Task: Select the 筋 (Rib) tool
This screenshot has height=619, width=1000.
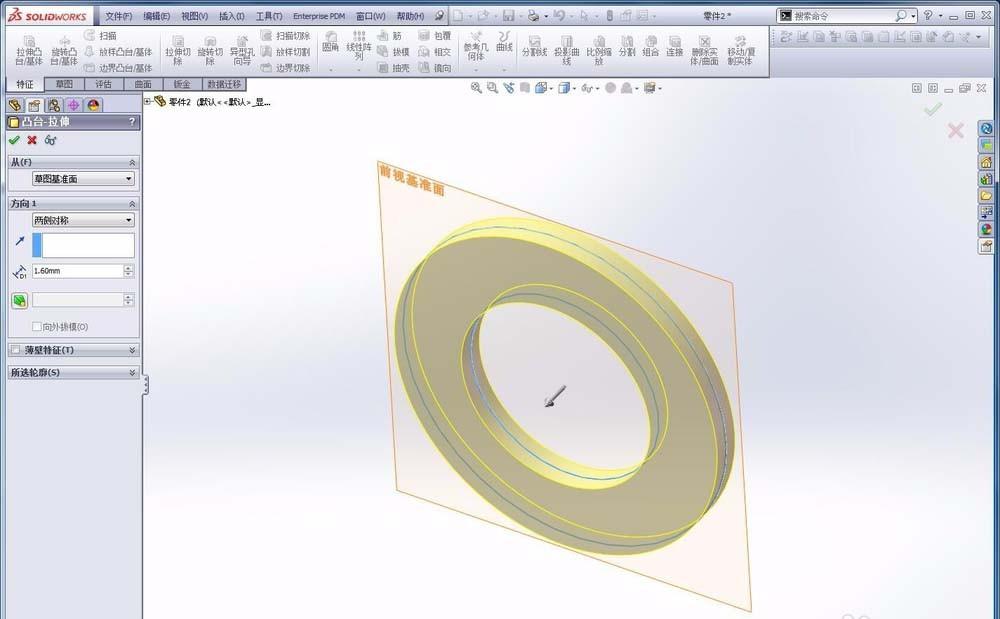Action: click(396, 37)
